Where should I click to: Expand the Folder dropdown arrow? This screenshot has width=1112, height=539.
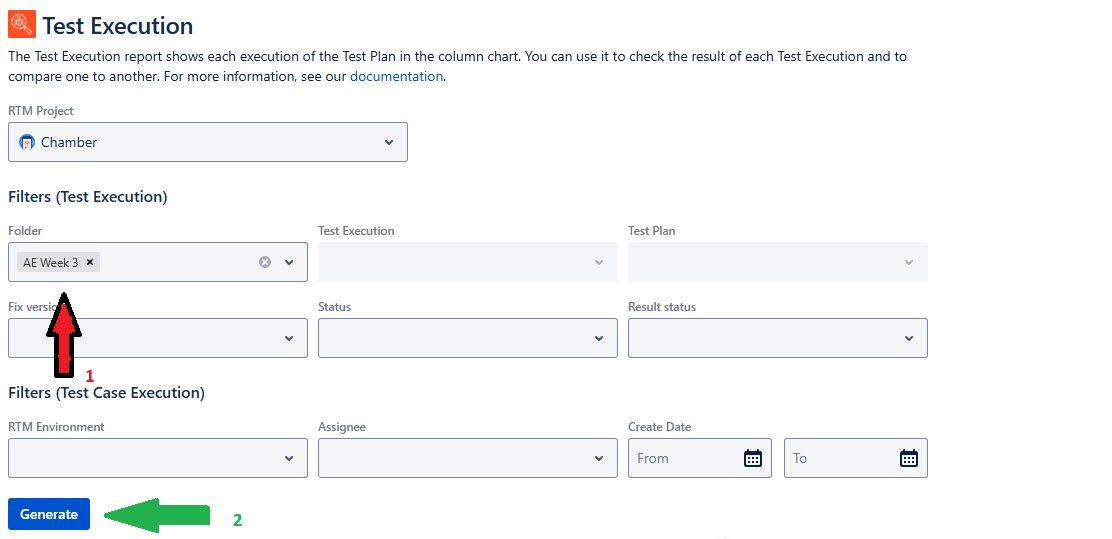click(x=289, y=262)
